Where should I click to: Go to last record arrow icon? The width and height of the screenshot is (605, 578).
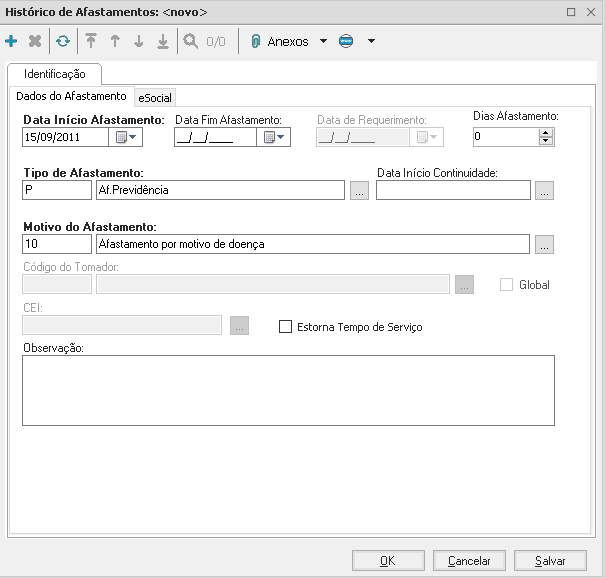[x=163, y=41]
